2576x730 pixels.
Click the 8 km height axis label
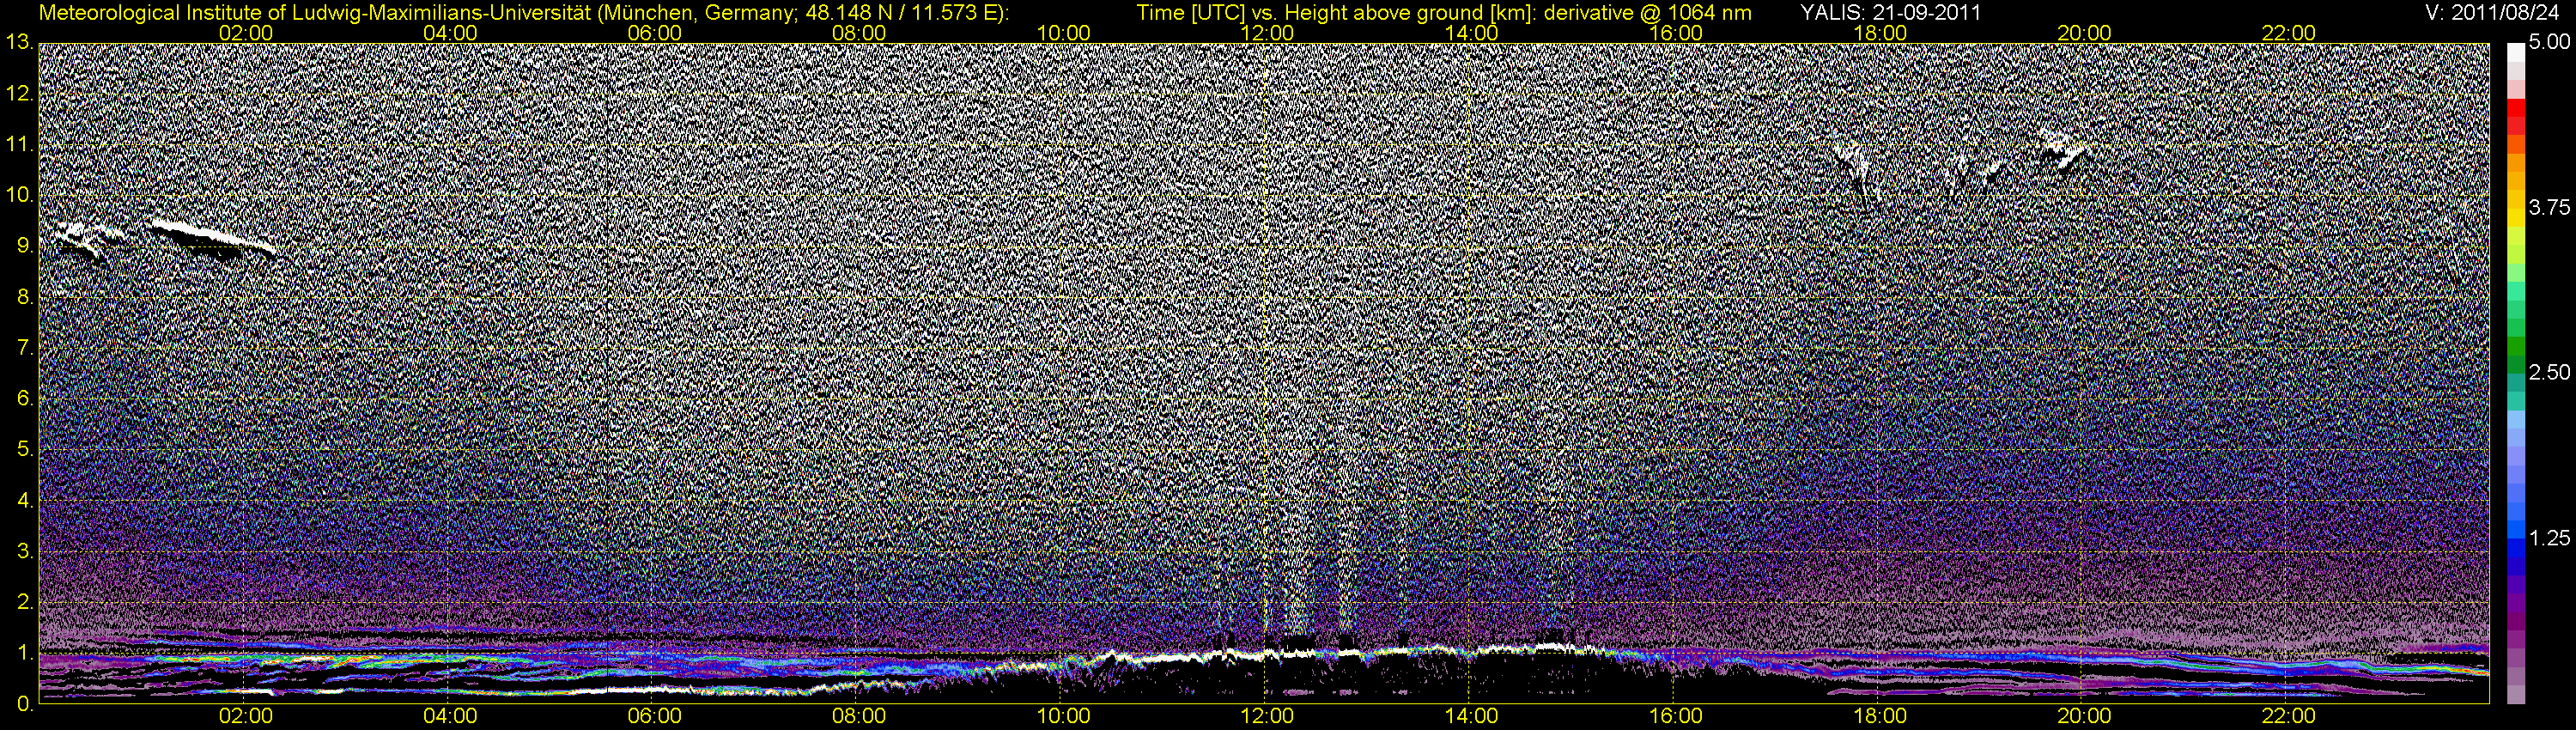24,297
